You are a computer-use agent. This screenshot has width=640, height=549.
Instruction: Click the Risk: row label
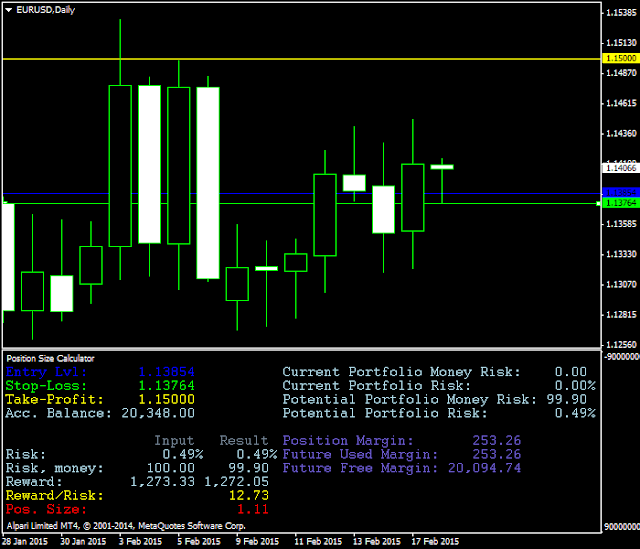click(x=26, y=454)
